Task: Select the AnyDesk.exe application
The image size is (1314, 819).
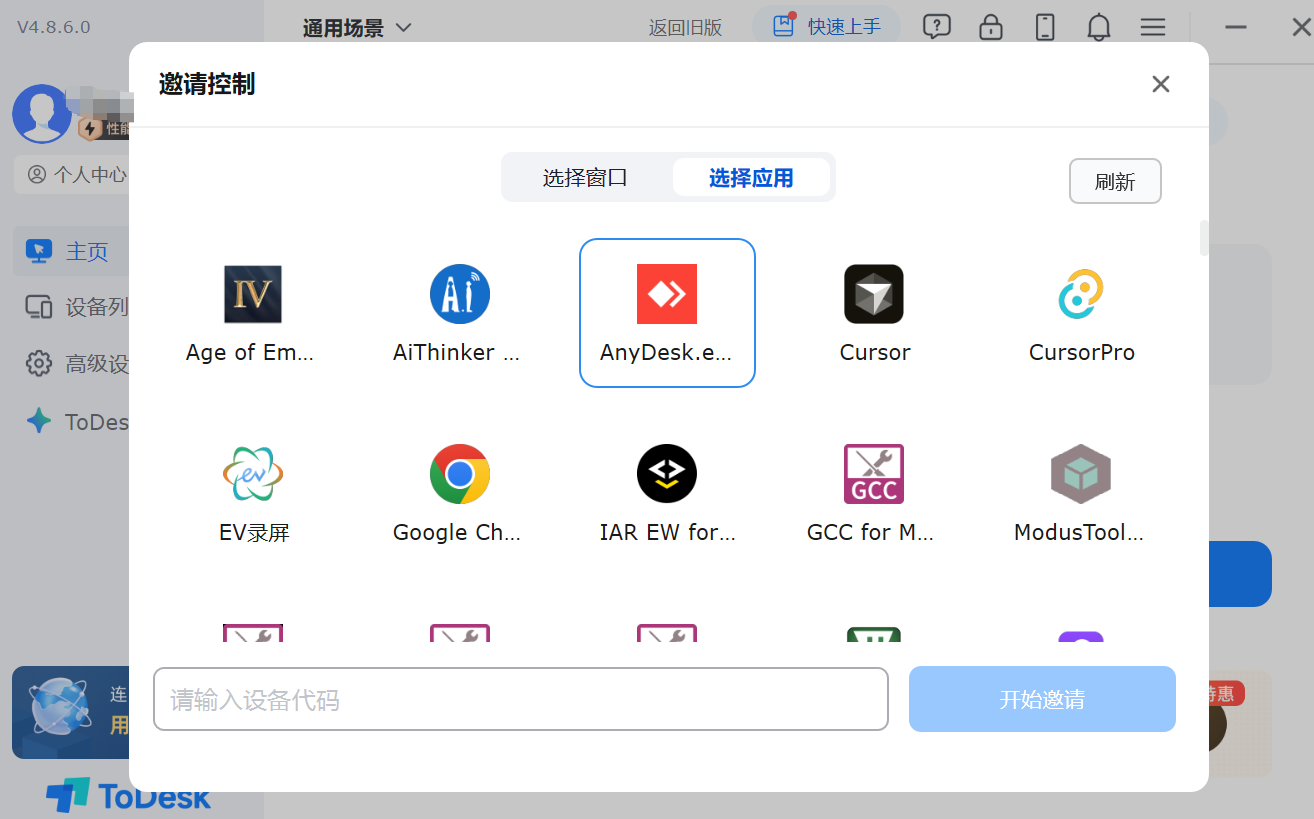Action: point(667,313)
